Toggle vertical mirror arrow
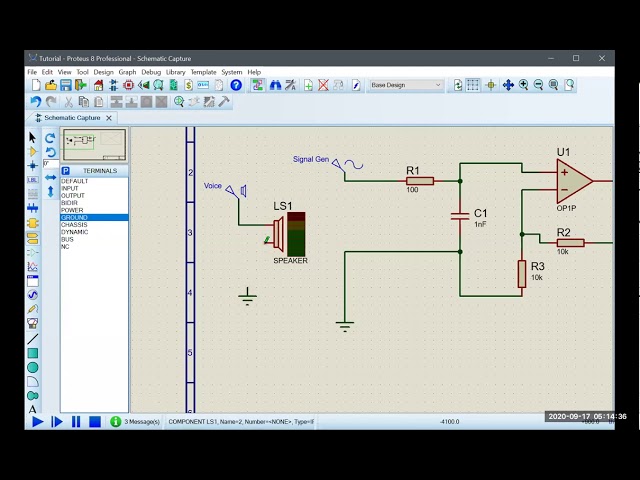 51,191
